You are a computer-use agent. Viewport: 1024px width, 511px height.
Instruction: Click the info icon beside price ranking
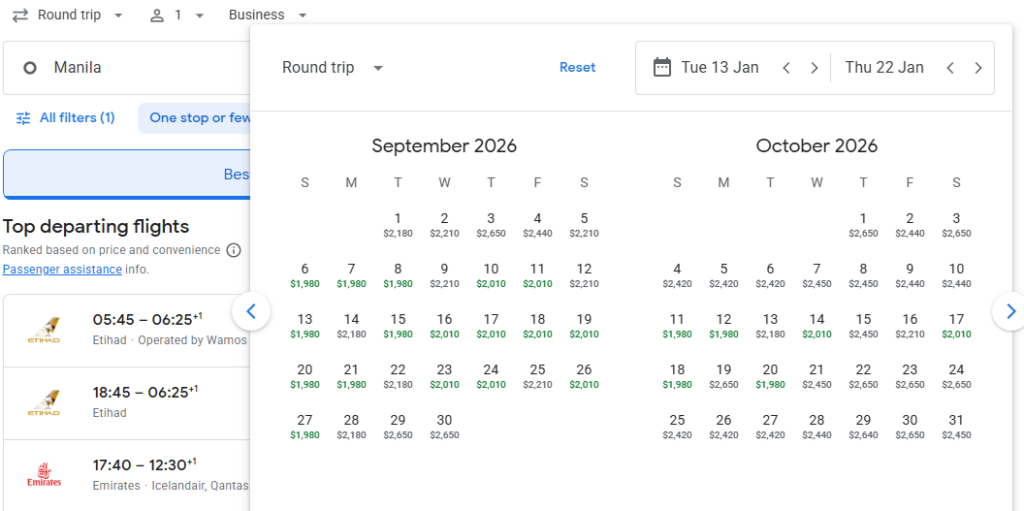[x=233, y=250]
